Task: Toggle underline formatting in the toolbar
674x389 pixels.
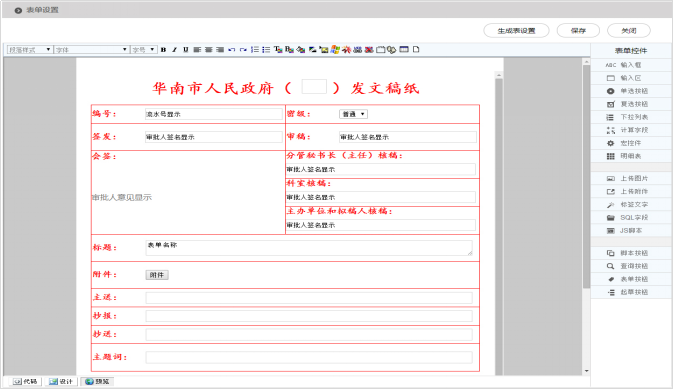Action: click(x=186, y=50)
